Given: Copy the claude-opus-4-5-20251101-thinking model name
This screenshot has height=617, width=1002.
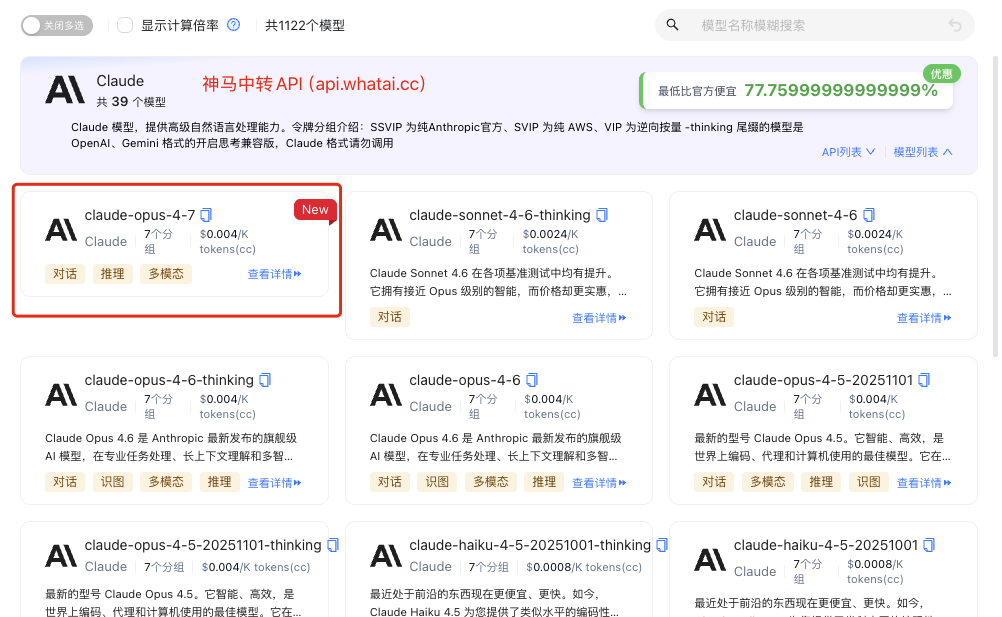Looking at the screenshot, I should pos(332,545).
